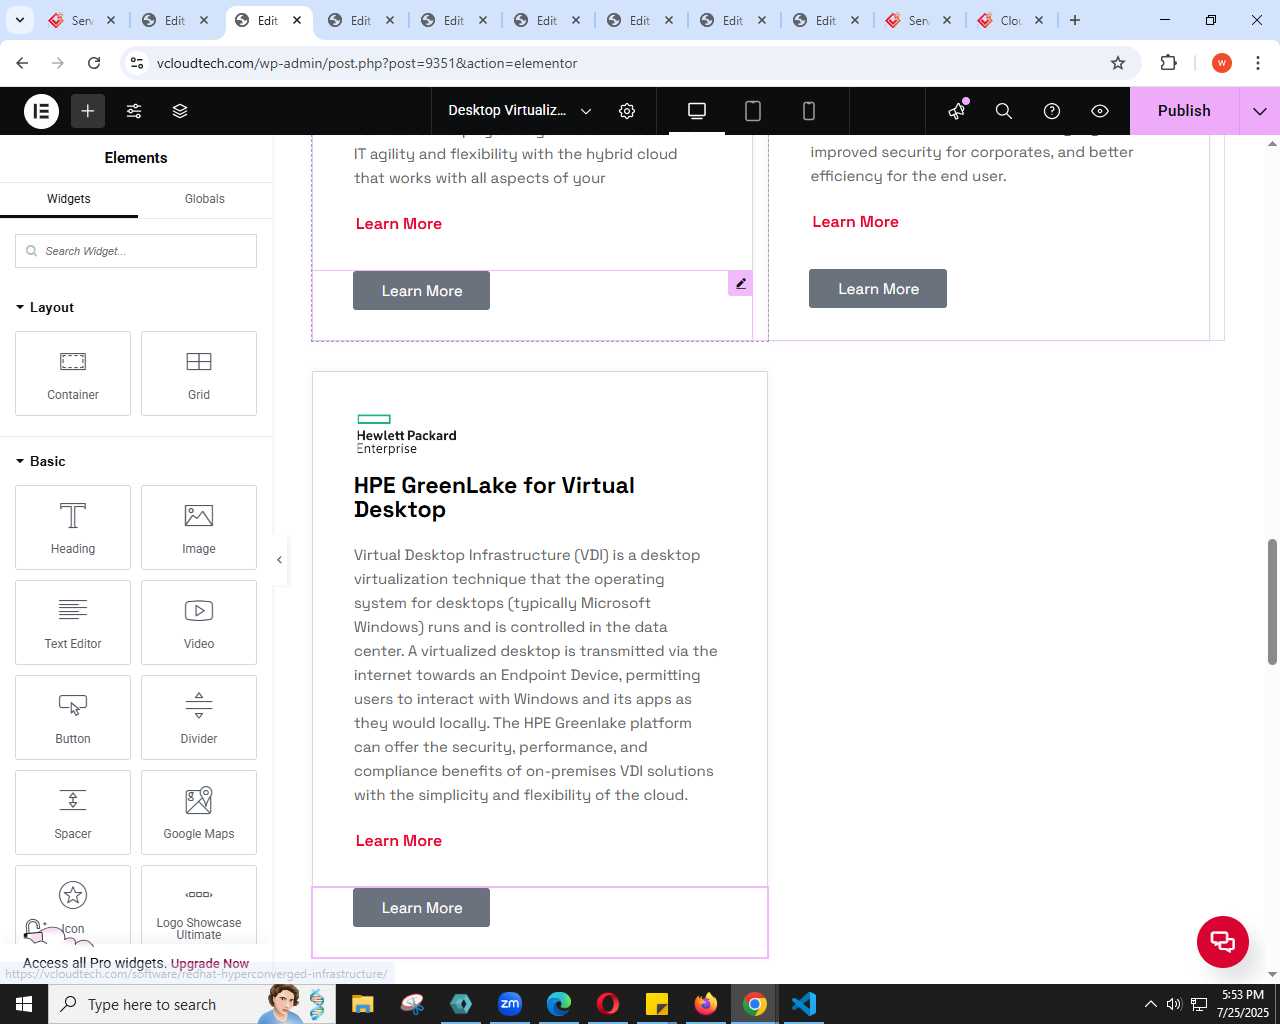Click gray Learn More button in right column
Viewport: 1280px width, 1024px height.
[x=878, y=289]
